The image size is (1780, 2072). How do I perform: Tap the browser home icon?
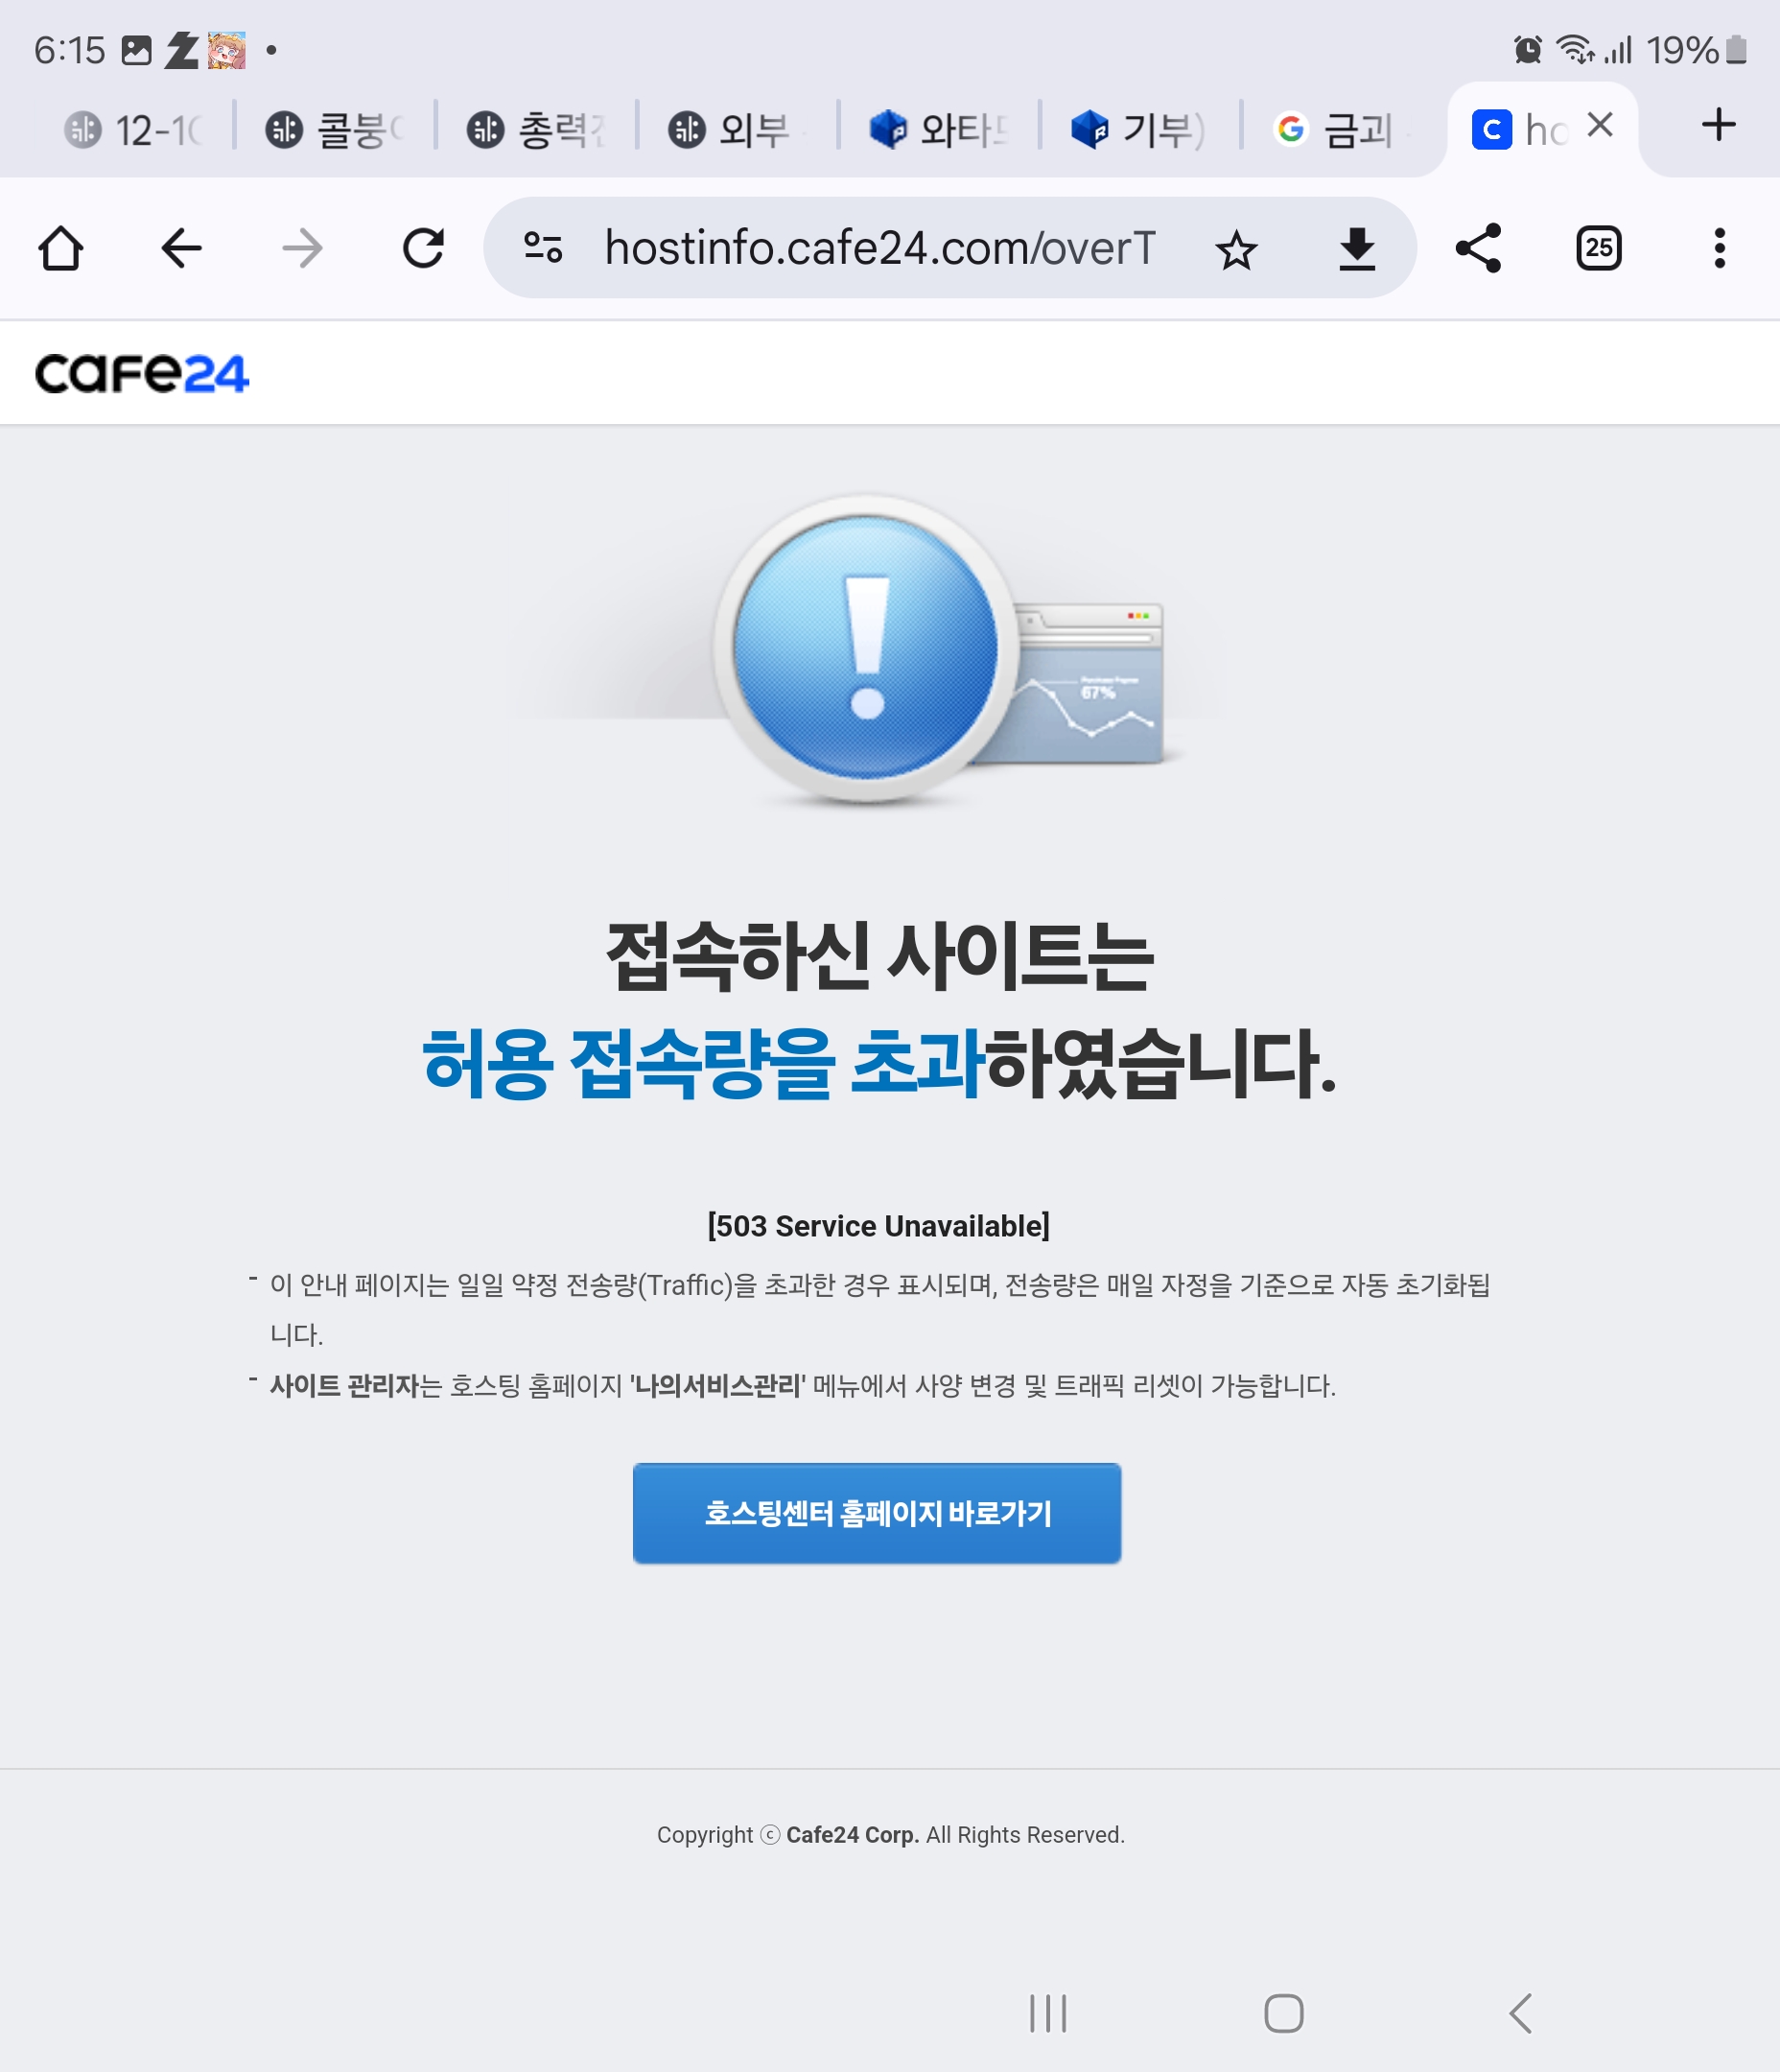(x=61, y=248)
